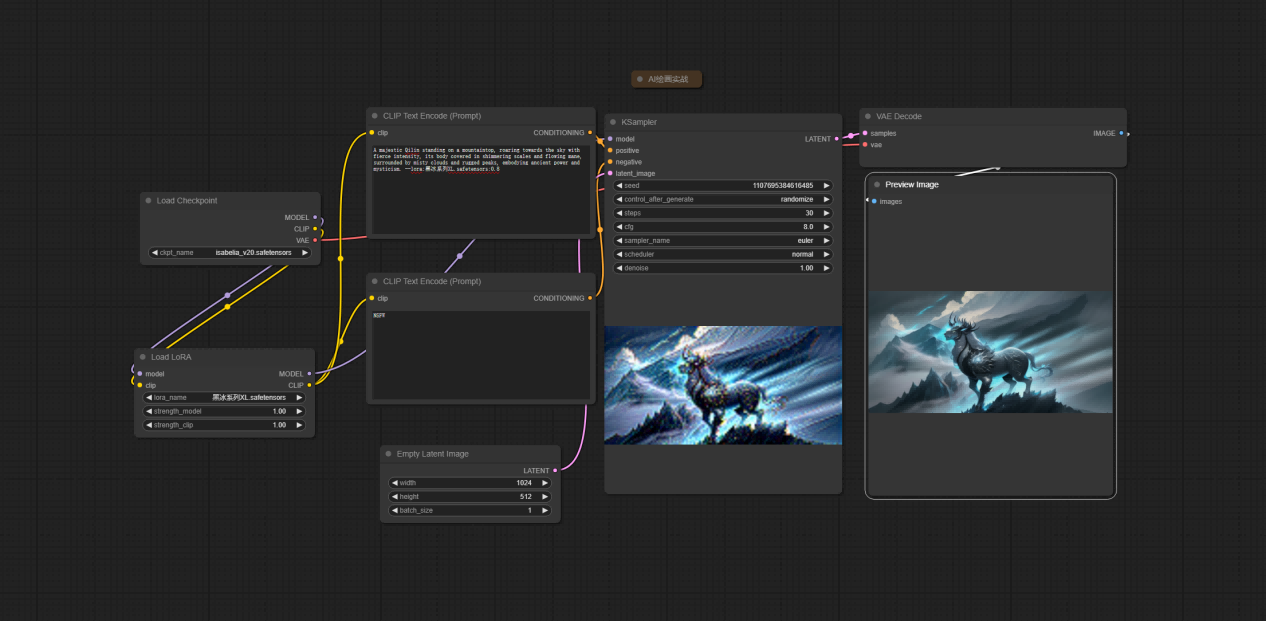Image resolution: width=1266 pixels, height=621 pixels.
Task: Click the generated Qilin image in Preview Image
Action: 990,352
